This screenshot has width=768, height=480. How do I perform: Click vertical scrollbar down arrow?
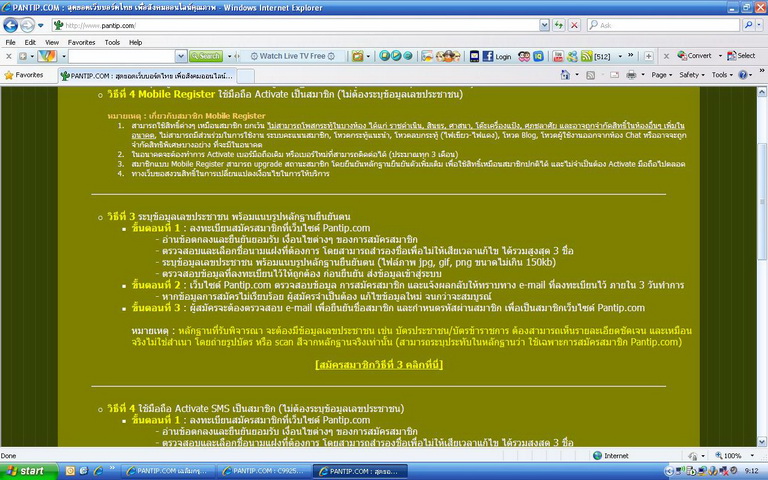[x=762, y=441]
